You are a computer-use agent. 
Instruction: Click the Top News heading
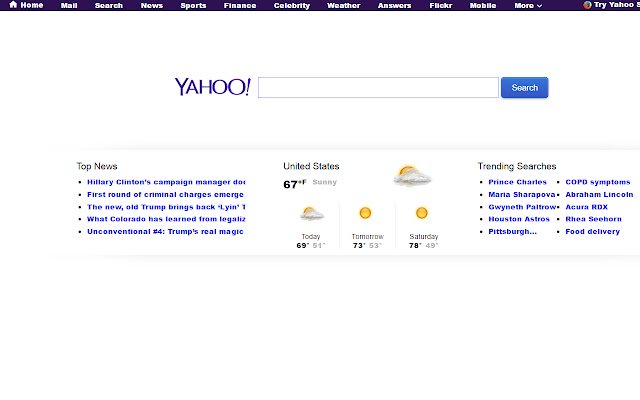point(97,166)
